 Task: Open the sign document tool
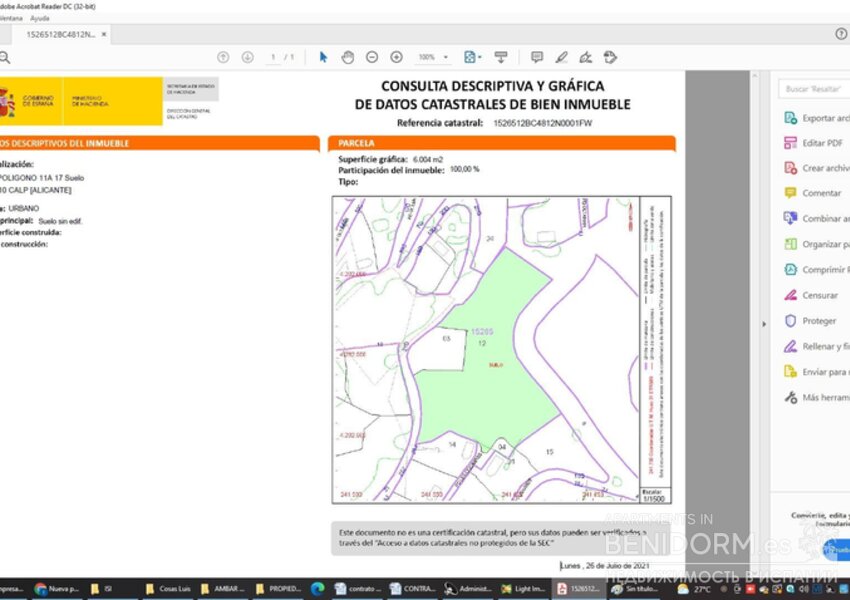(585, 57)
